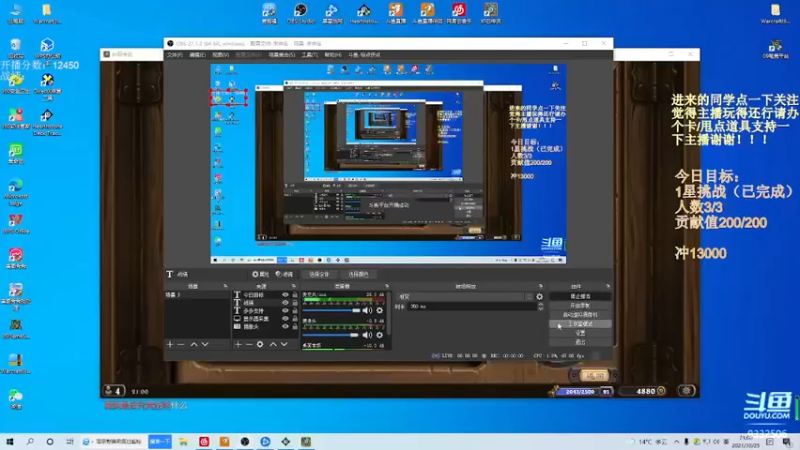Click the 设置 settings button in controls
800x450 pixels.
pos(580,333)
